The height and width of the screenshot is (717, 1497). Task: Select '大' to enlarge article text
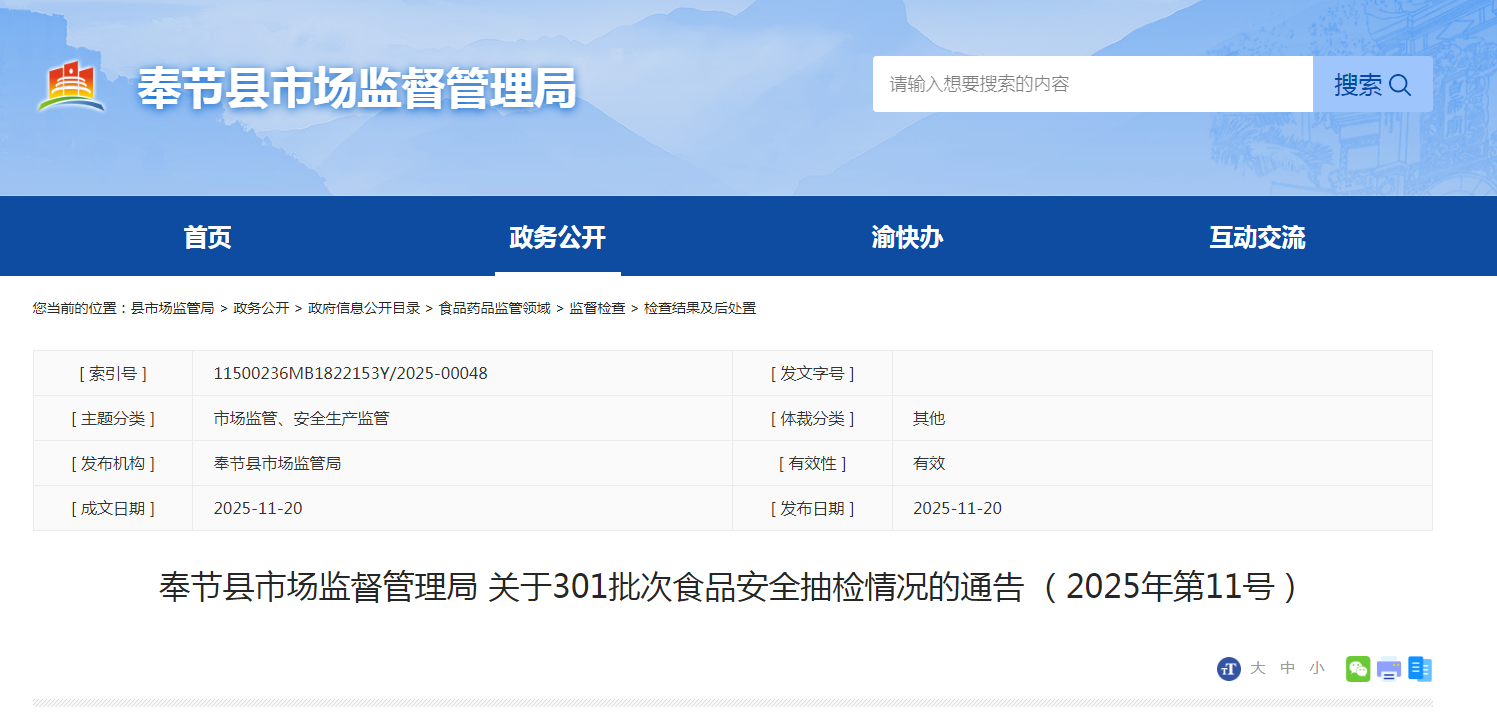click(x=1257, y=668)
